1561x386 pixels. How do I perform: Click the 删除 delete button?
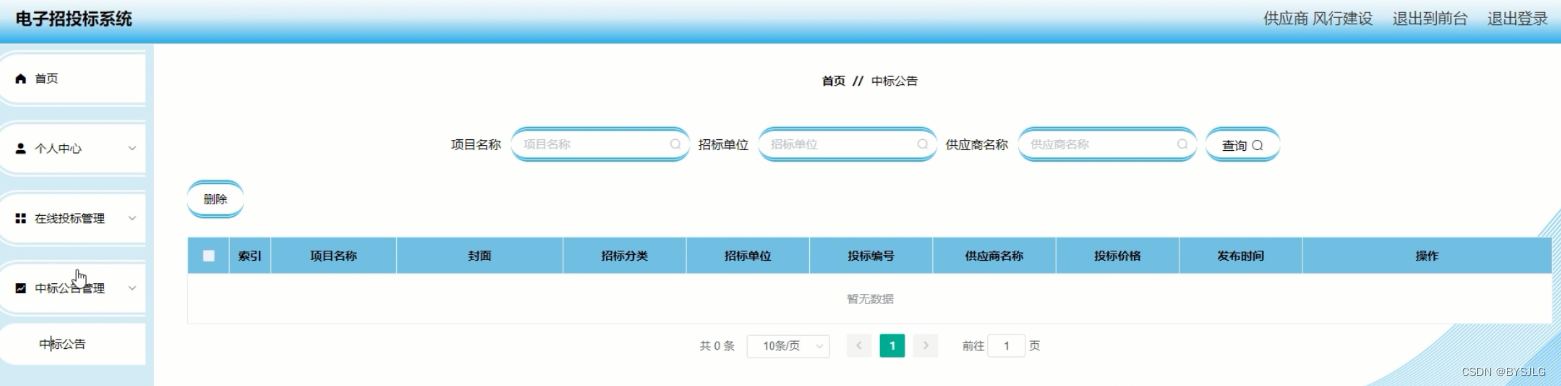tap(215, 199)
